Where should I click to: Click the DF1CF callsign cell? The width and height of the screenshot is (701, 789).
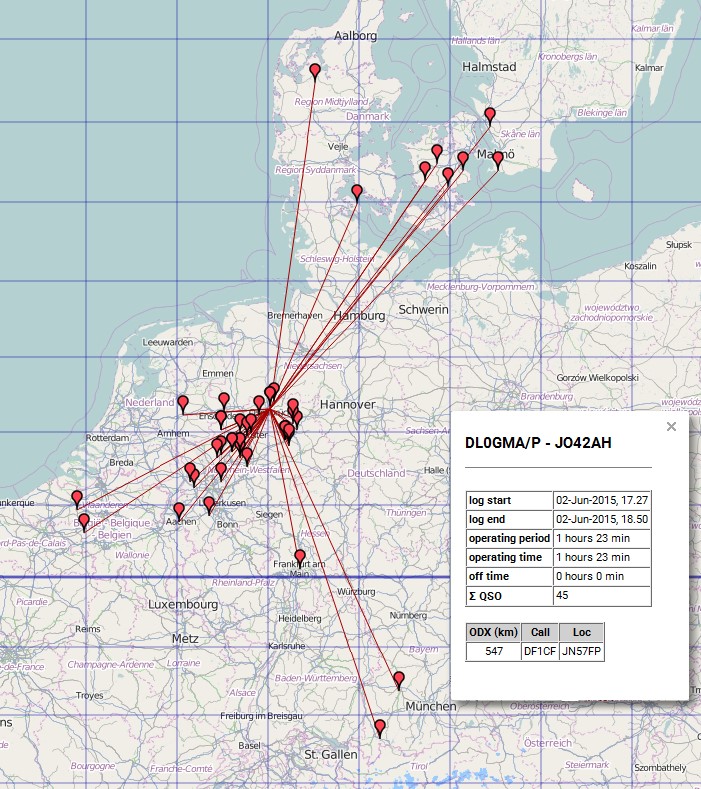[540, 652]
